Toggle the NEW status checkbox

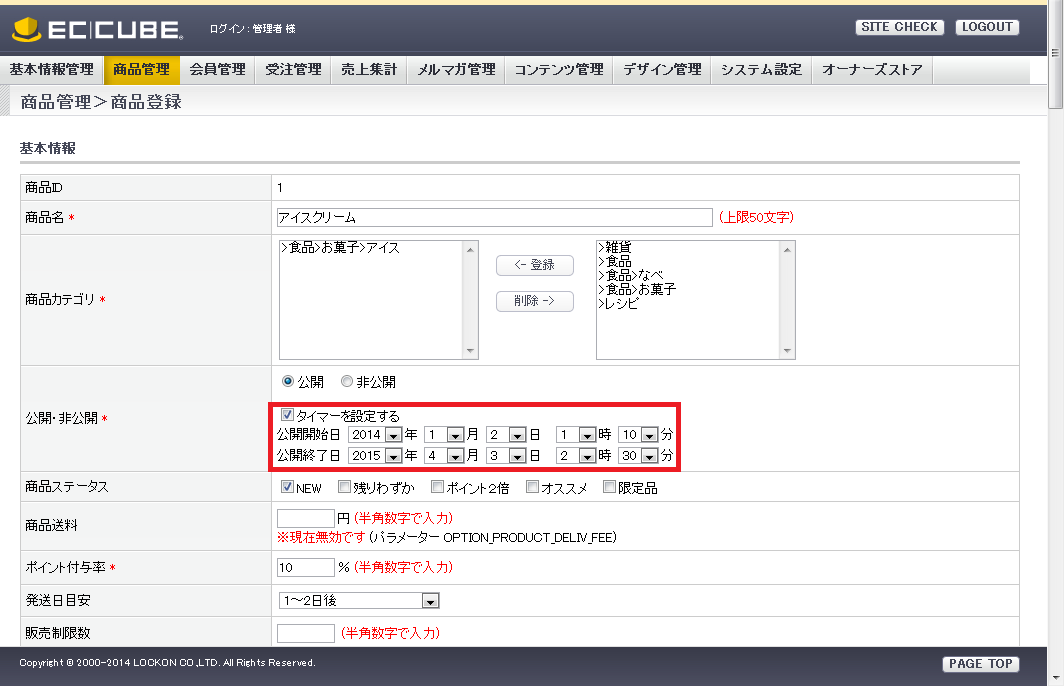click(x=287, y=487)
